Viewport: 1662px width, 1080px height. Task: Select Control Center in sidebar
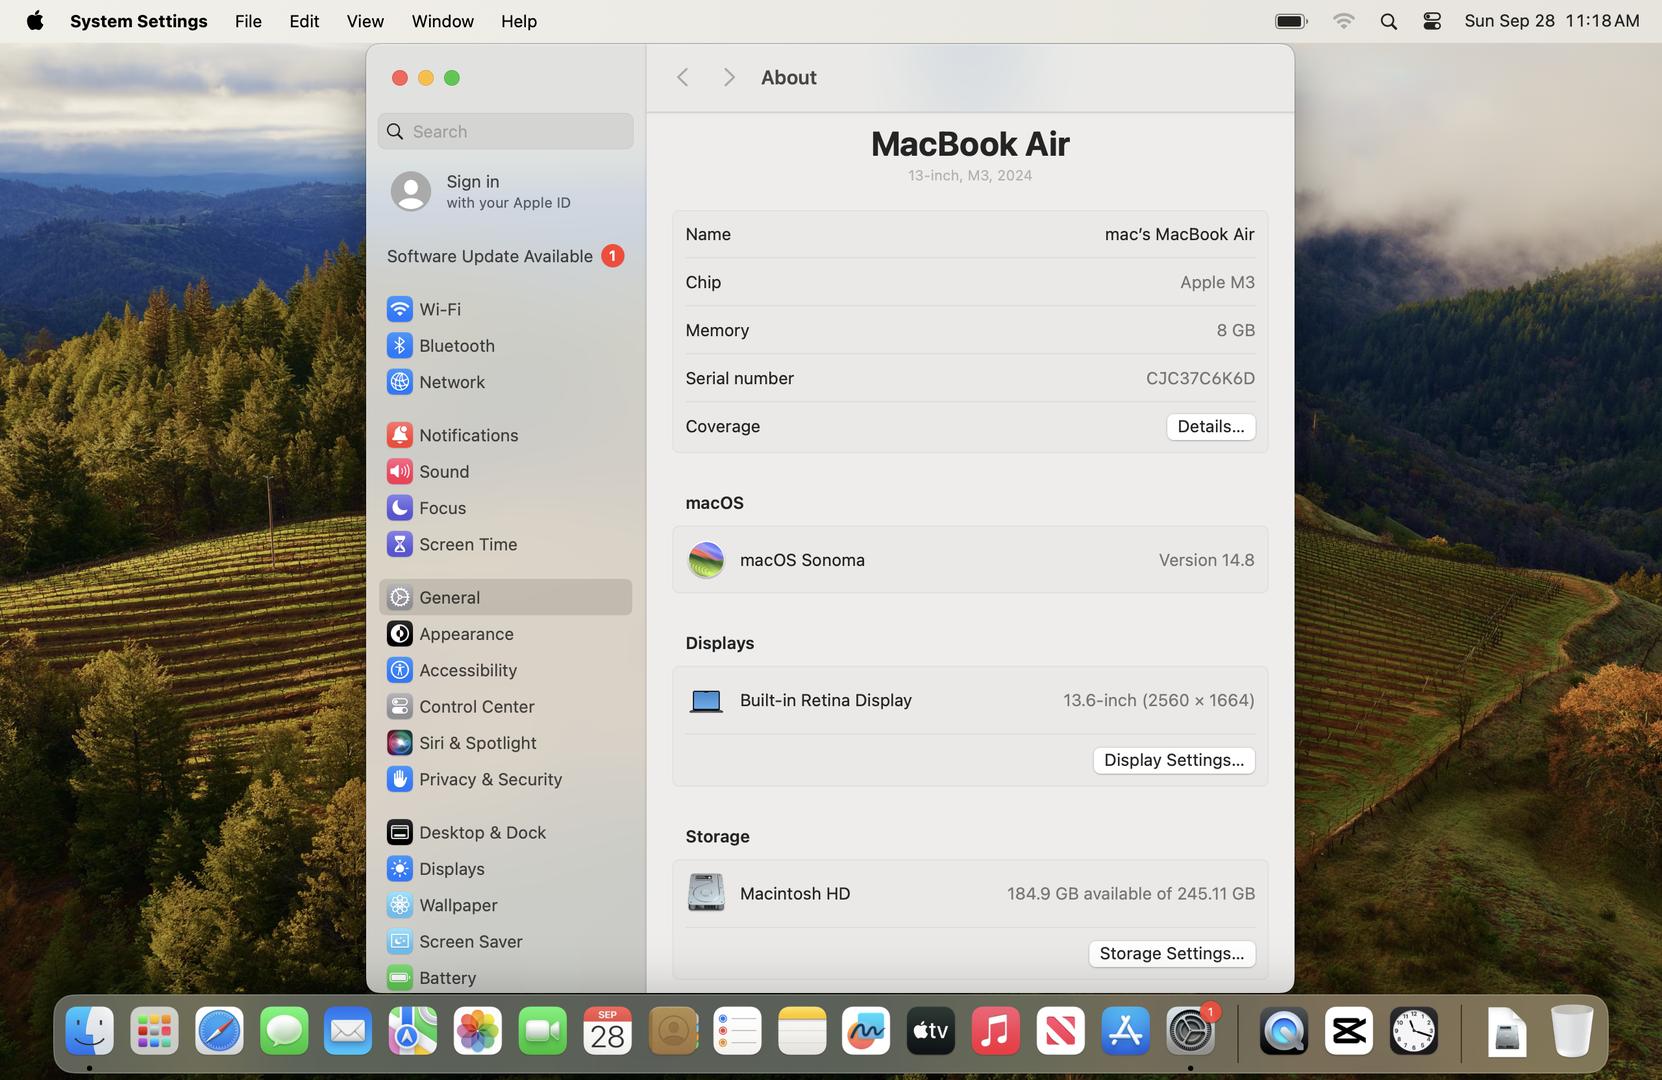[x=505, y=706]
